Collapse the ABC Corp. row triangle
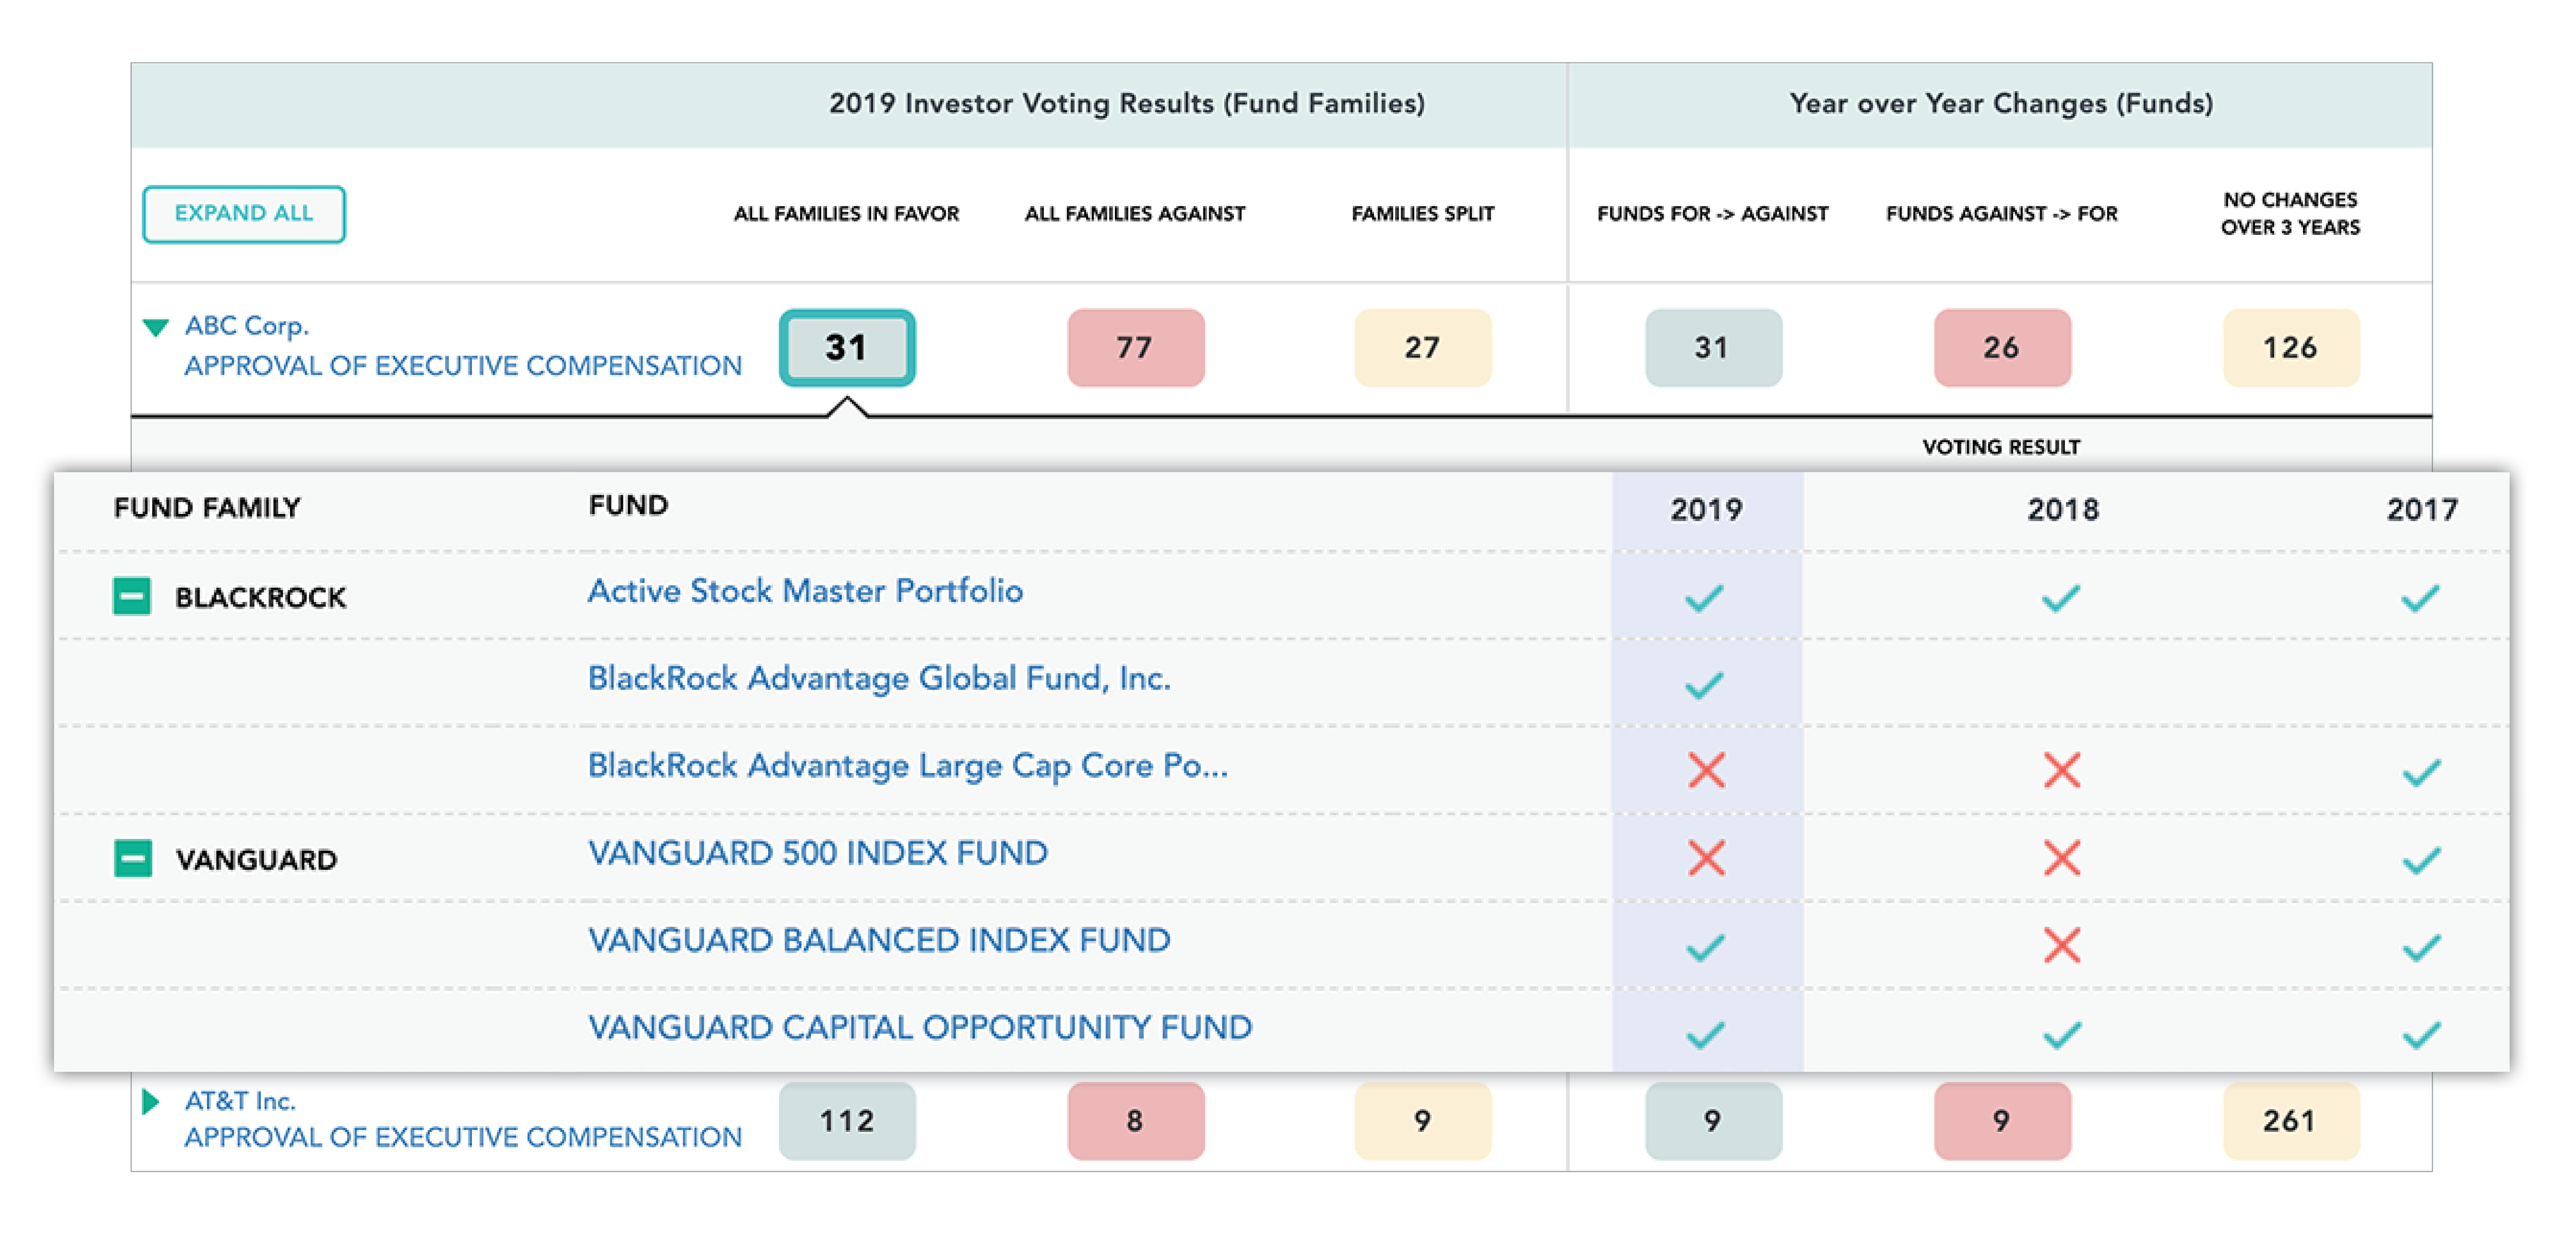The image size is (2576, 1234). [x=155, y=327]
